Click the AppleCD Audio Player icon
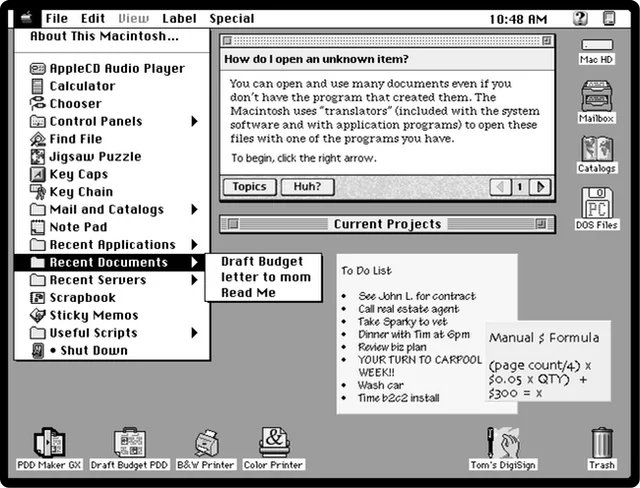The width and height of the screenshot is (640, 488). tap(38, 69)
